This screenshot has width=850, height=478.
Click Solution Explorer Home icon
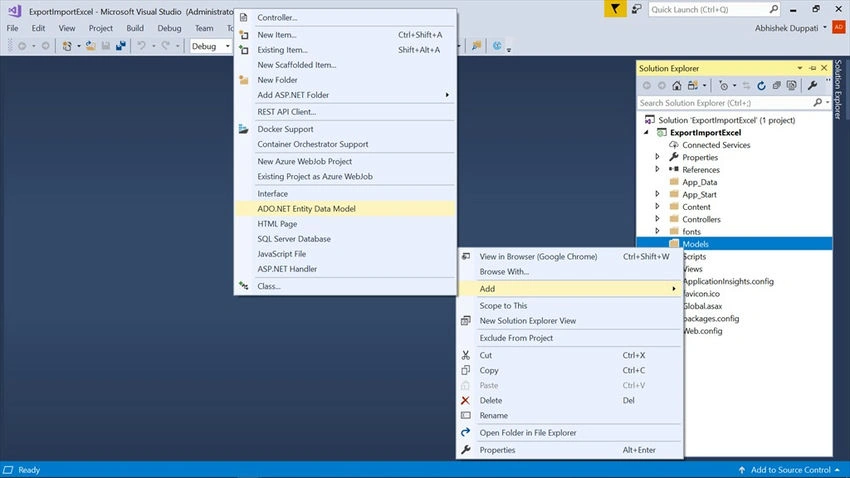click(x=677, y=86)
